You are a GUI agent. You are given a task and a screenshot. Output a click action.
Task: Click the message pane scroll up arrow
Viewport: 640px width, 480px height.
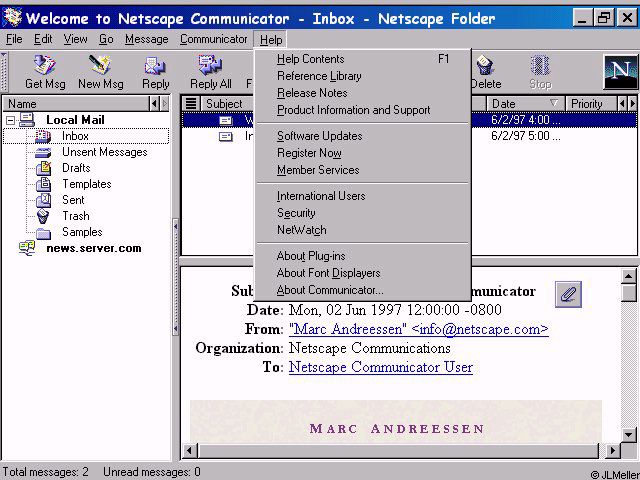point(629,276)
